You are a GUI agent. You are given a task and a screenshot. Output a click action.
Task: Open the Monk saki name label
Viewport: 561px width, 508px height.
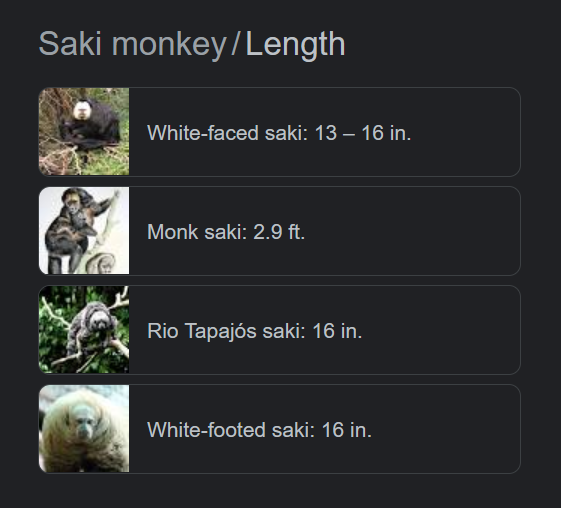pos(197,232)
